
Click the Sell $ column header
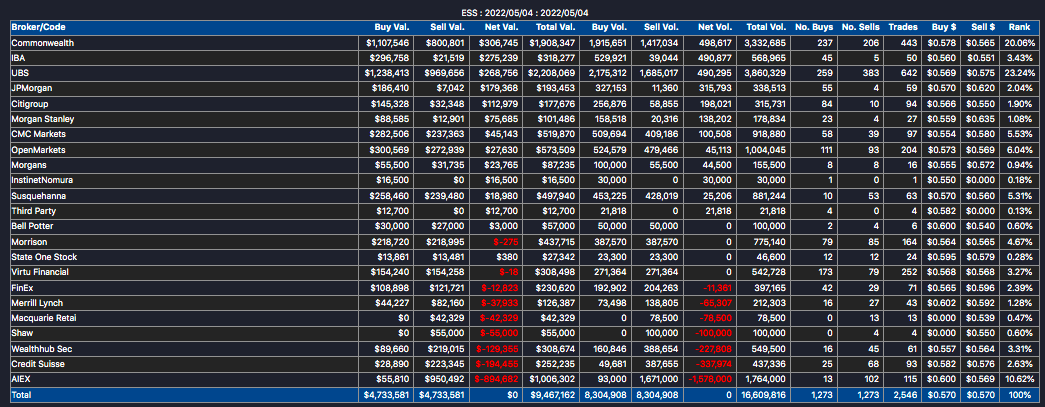(983, 27)
